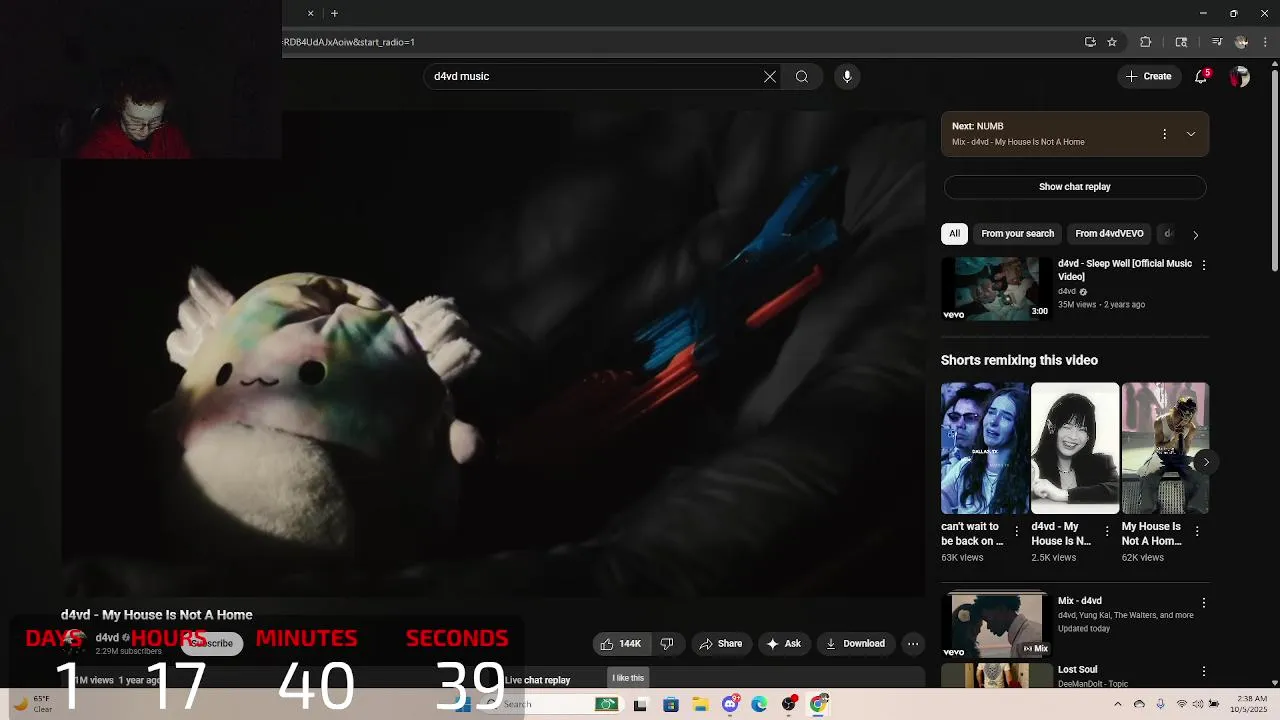Start voice search with the microphone
The width and height of the screenshot is (1280, 720).
pyautogui.click(x=847, y=76)
